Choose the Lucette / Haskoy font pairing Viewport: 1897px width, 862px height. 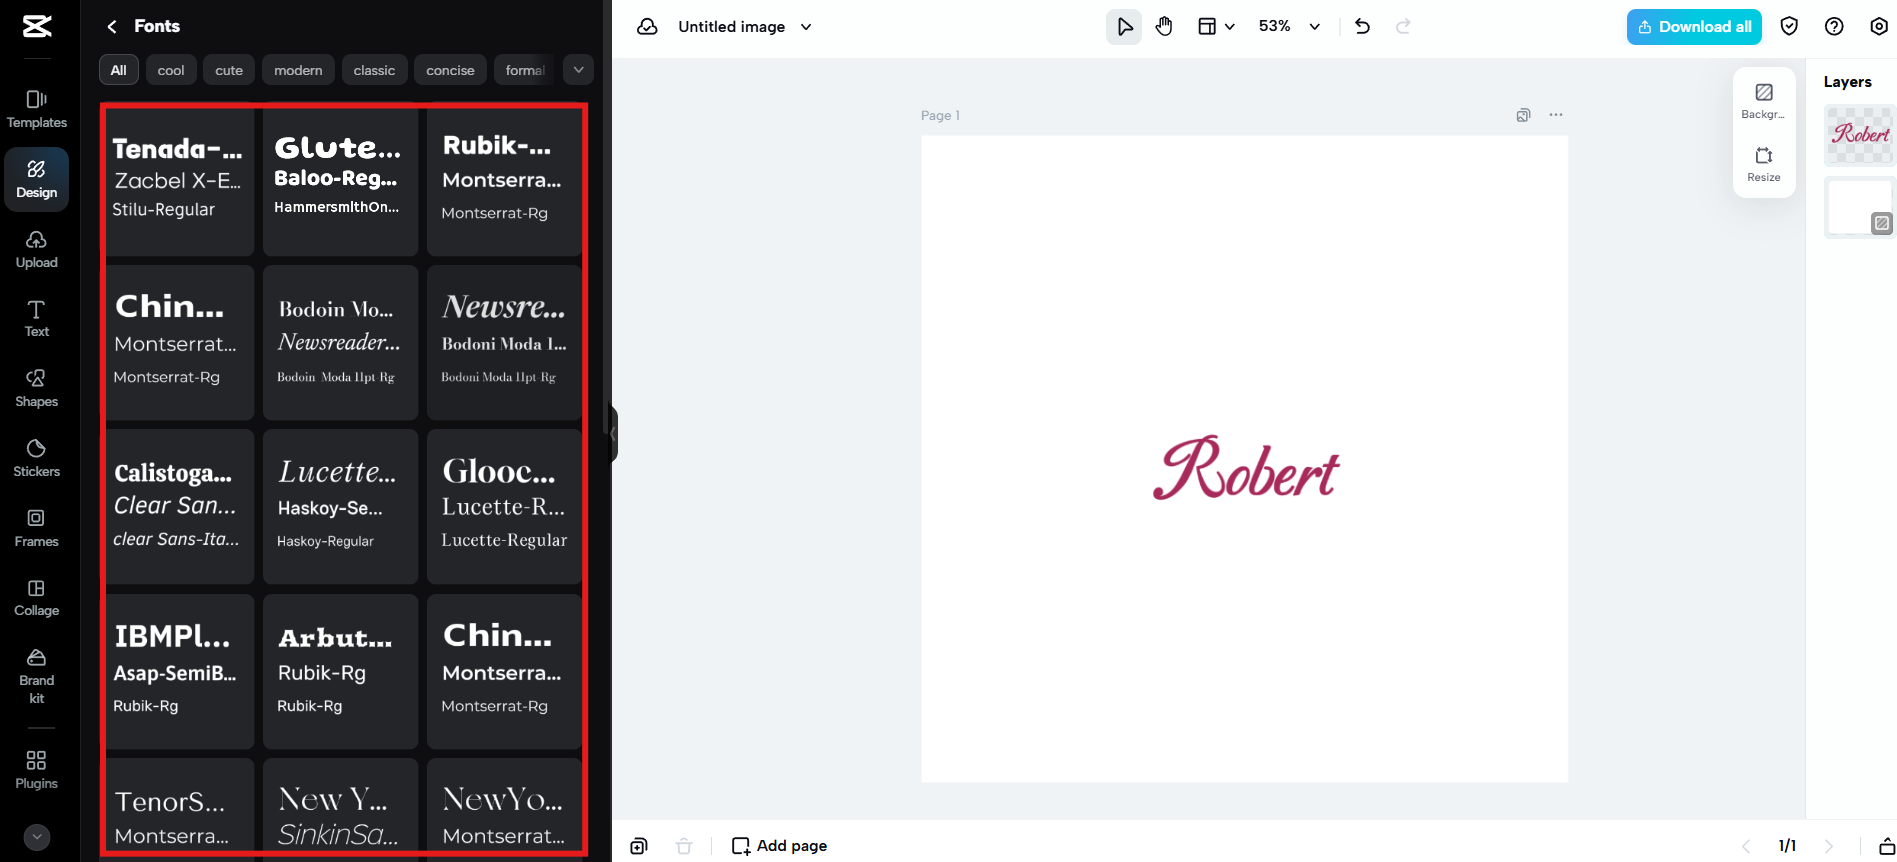pos(340,507)
